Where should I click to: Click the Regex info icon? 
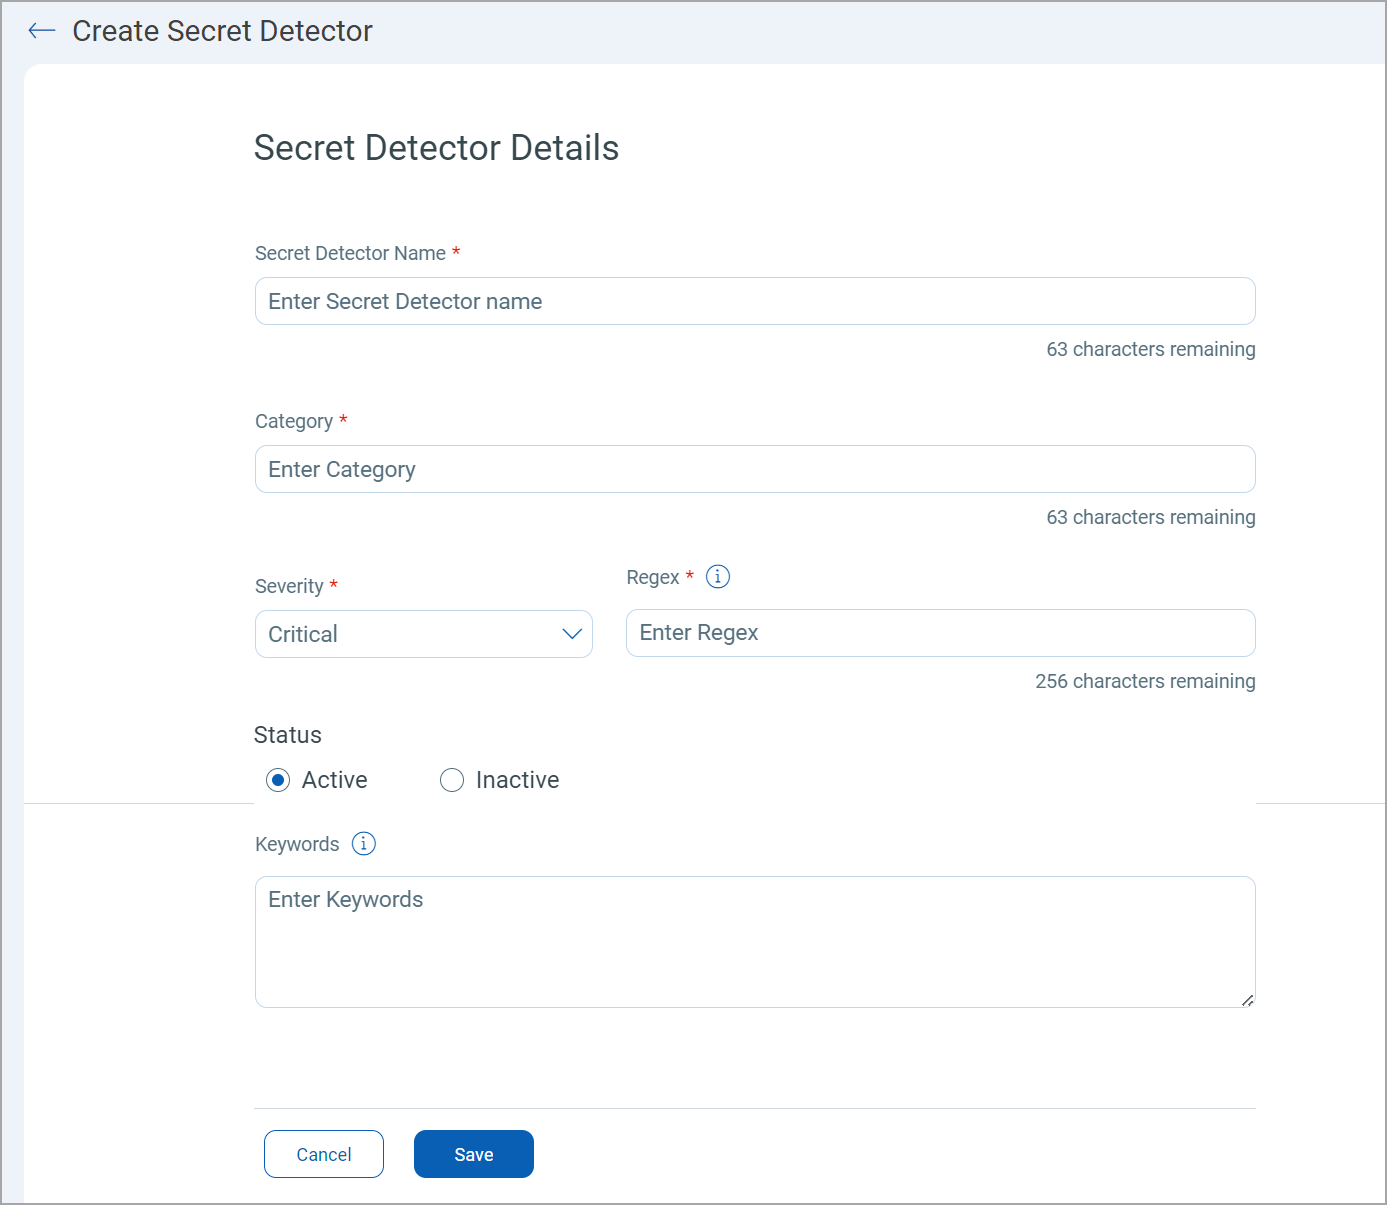718,577
